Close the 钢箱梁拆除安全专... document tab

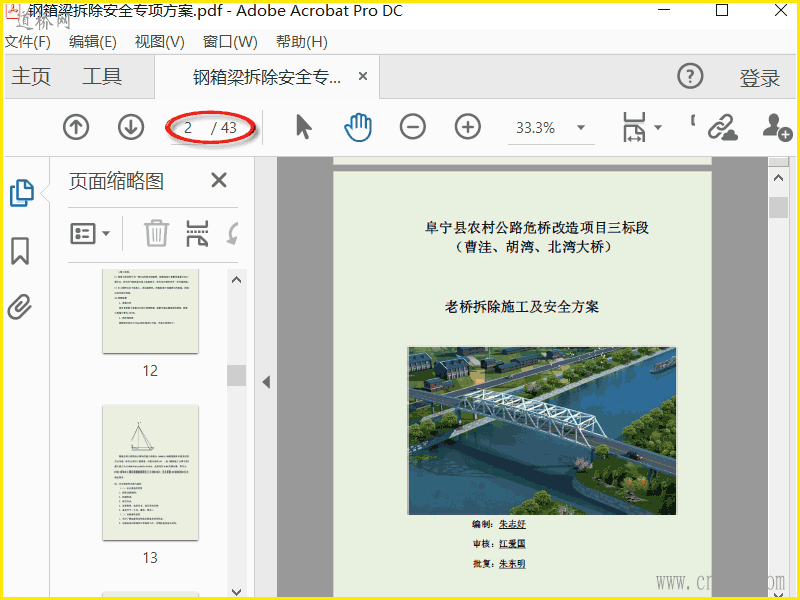pos(363,76)
